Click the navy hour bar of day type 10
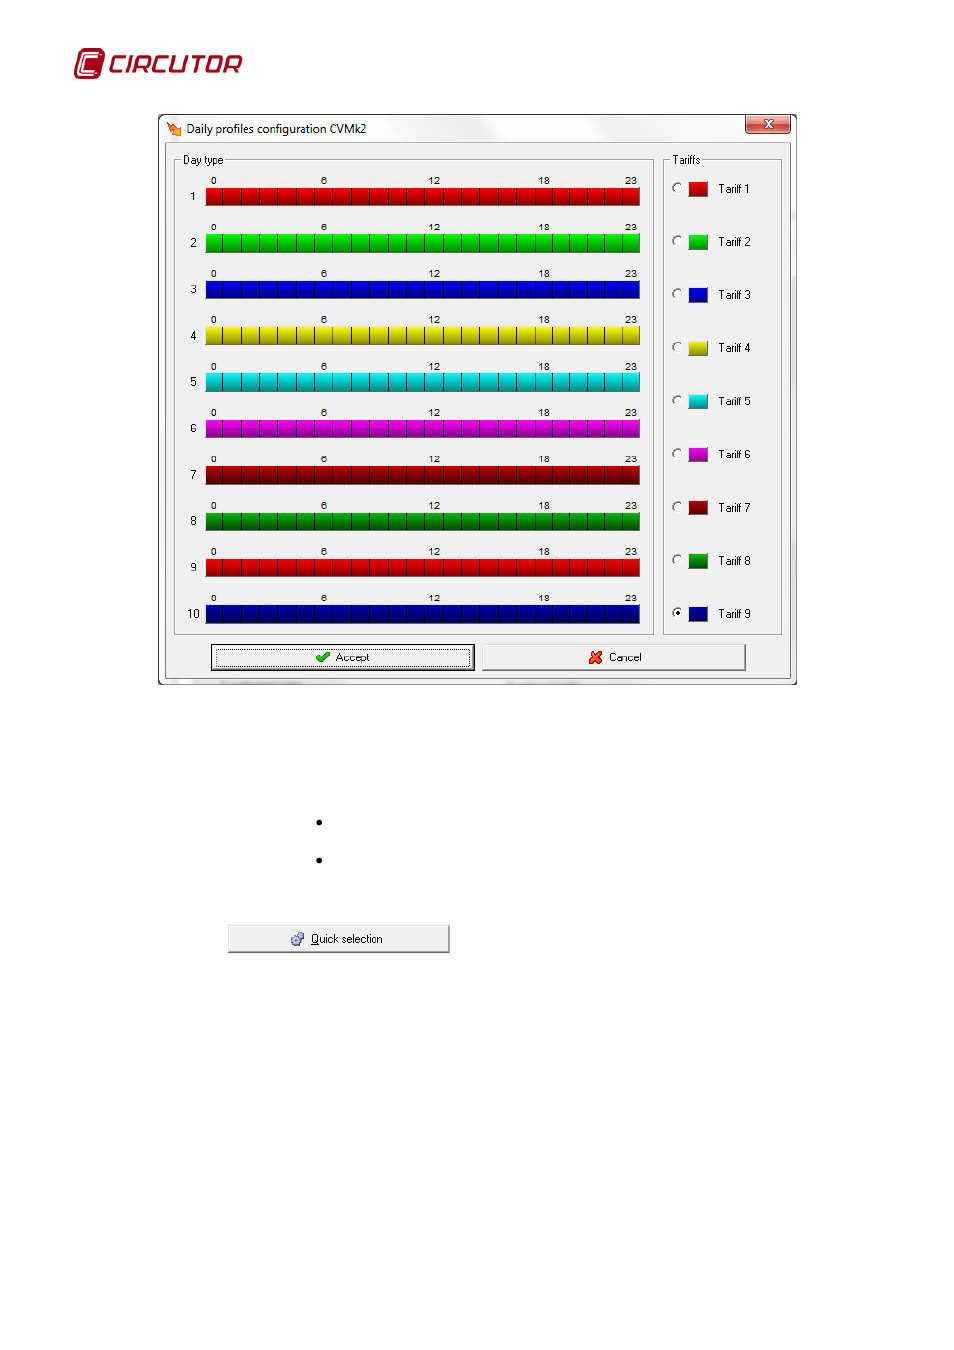Viewport: 954px width, 1350px height. [422, 614]
